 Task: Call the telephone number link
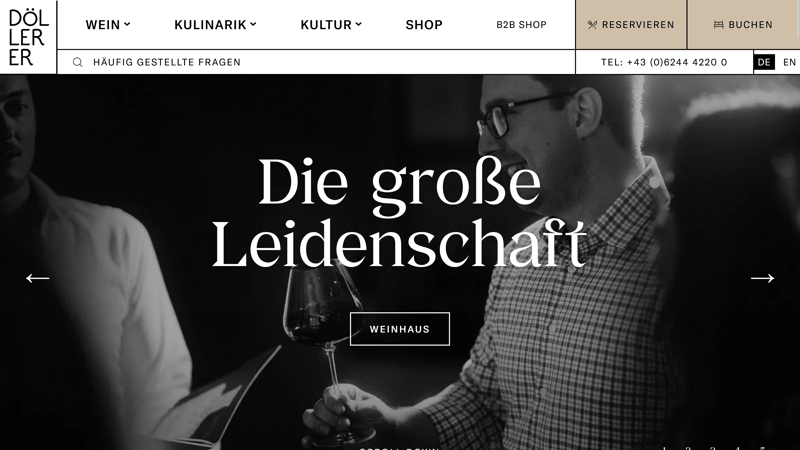pyautogui.click(x=664, y=62)
